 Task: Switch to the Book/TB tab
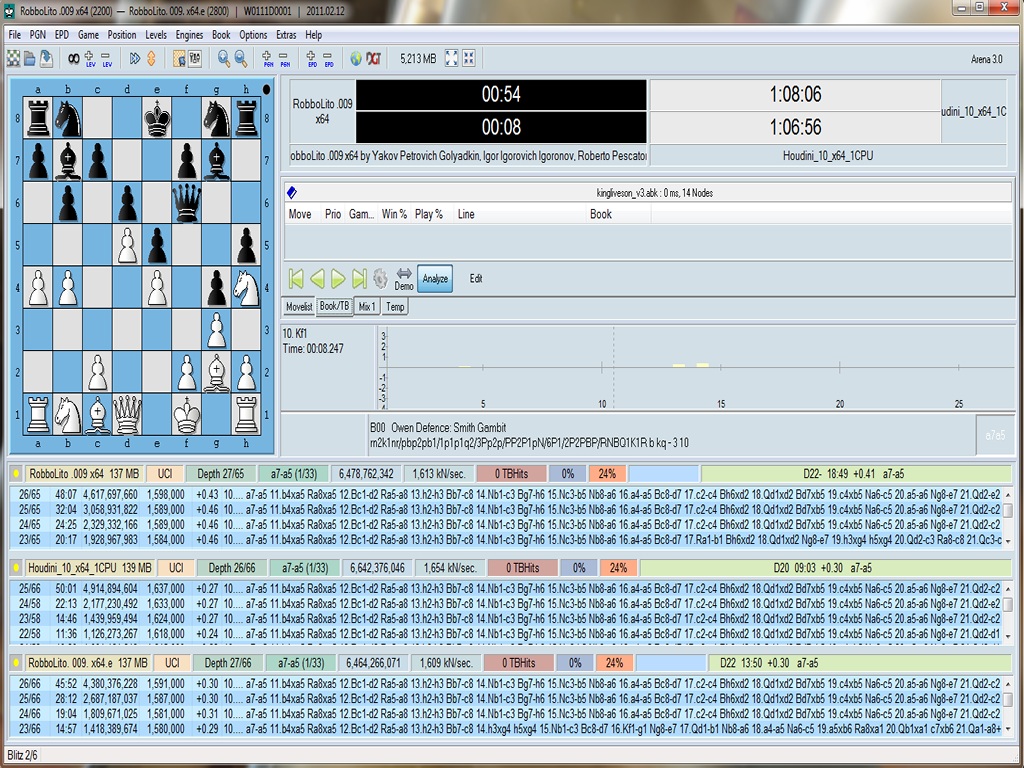click(x=334, y=306)
